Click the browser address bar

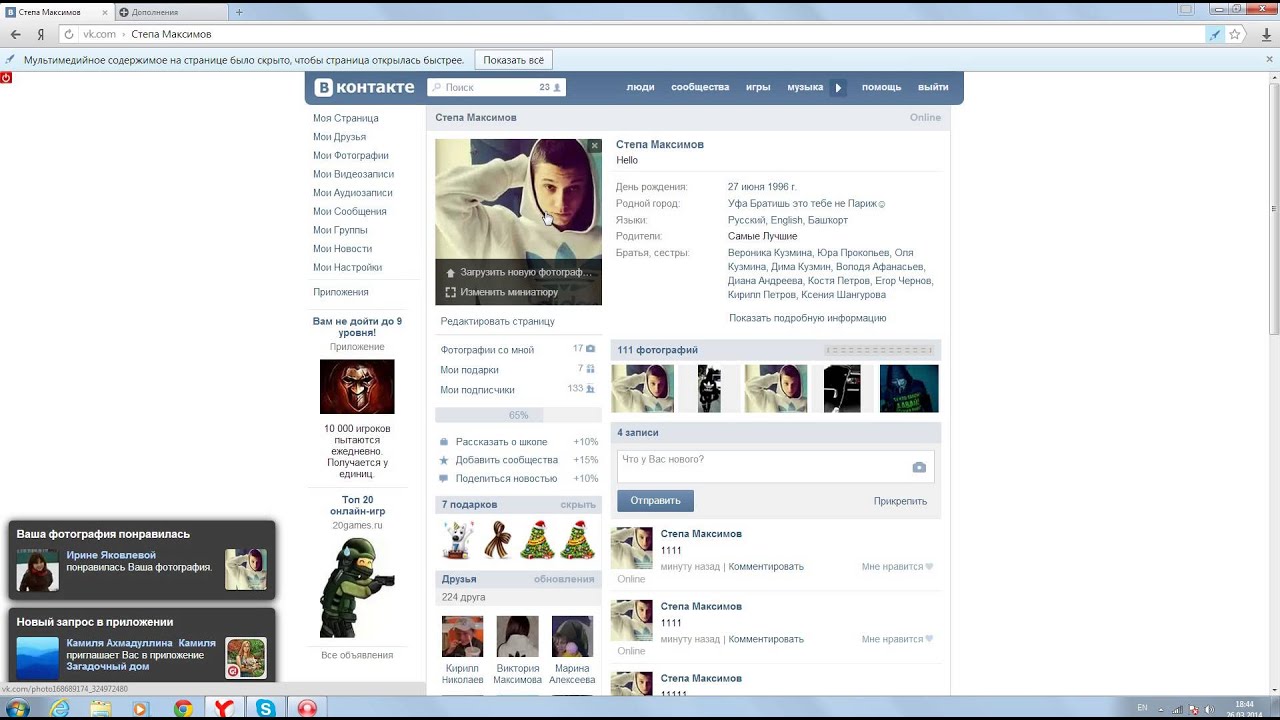(640, 34)
